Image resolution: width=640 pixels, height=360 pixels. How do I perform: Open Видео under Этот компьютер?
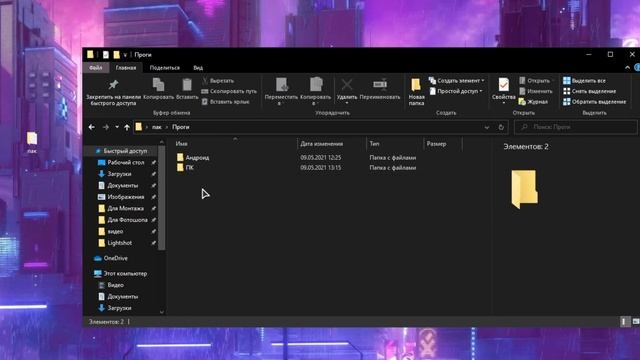(111, 285)
